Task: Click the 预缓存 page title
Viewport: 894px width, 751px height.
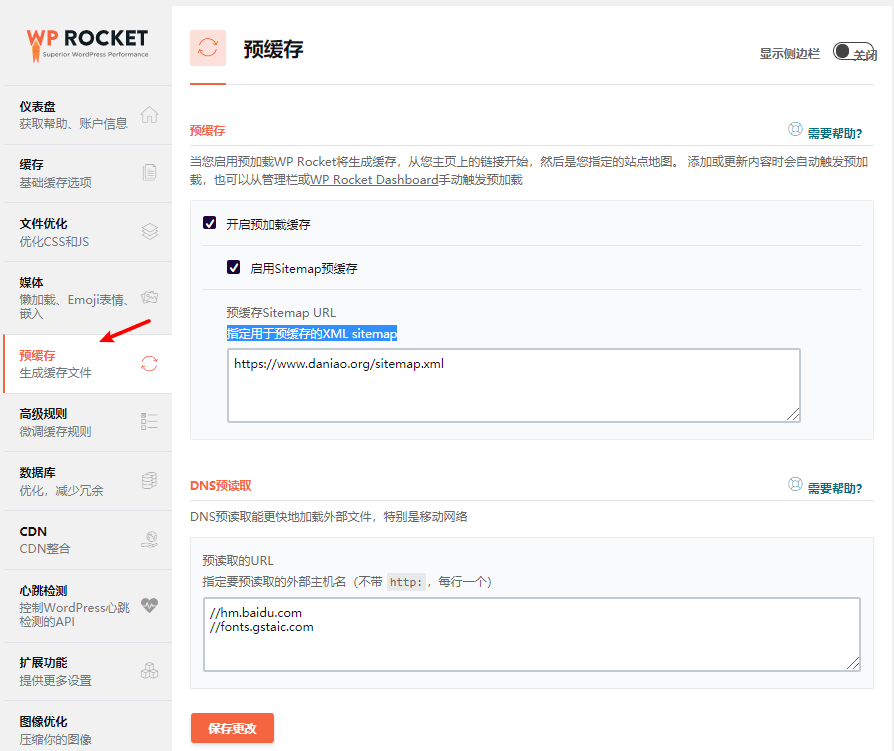Action: click(274, 50)
